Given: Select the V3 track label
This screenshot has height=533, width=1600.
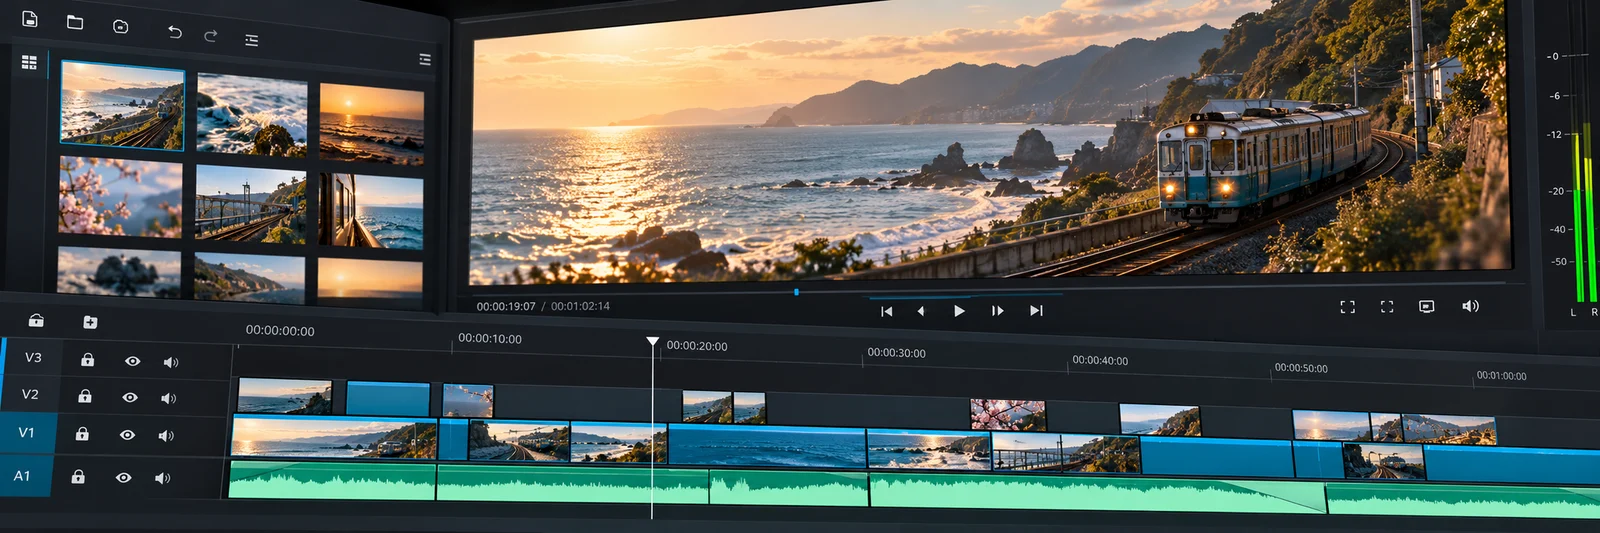Looking at the screenshot, I should (x=33, y=357).
